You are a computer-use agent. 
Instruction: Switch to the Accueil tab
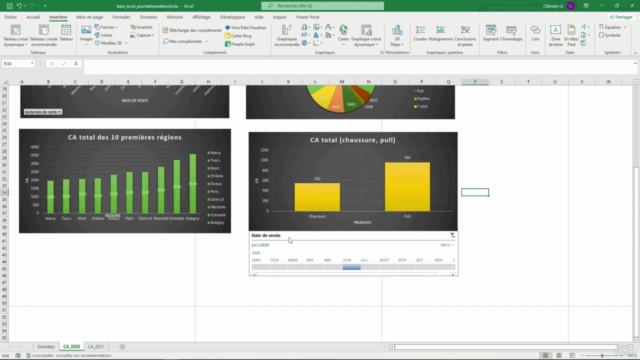[x=33, y=17]
